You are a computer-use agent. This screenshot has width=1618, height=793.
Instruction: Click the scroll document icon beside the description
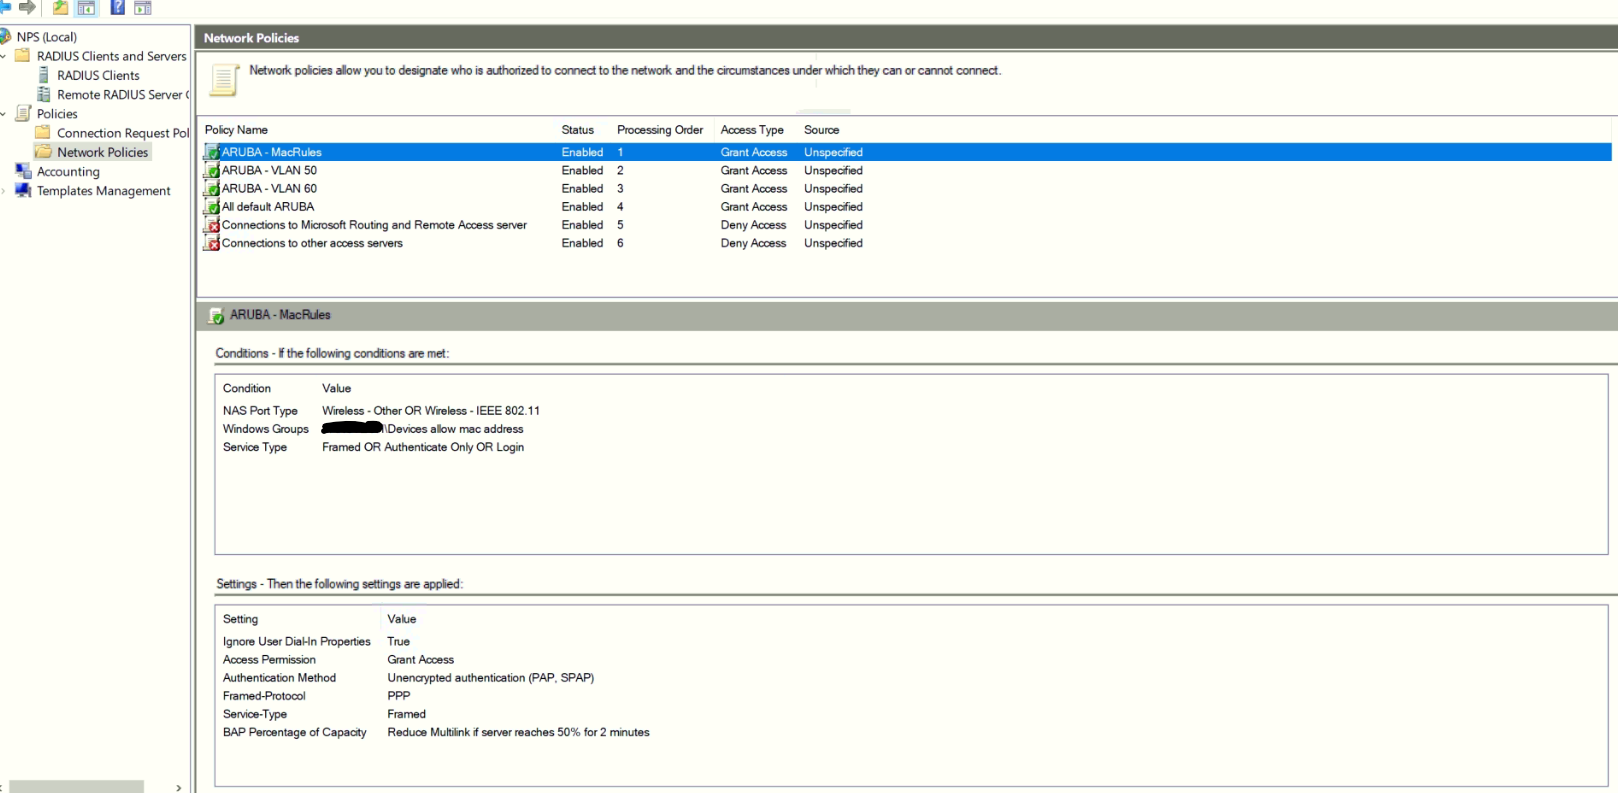[224, 80]
